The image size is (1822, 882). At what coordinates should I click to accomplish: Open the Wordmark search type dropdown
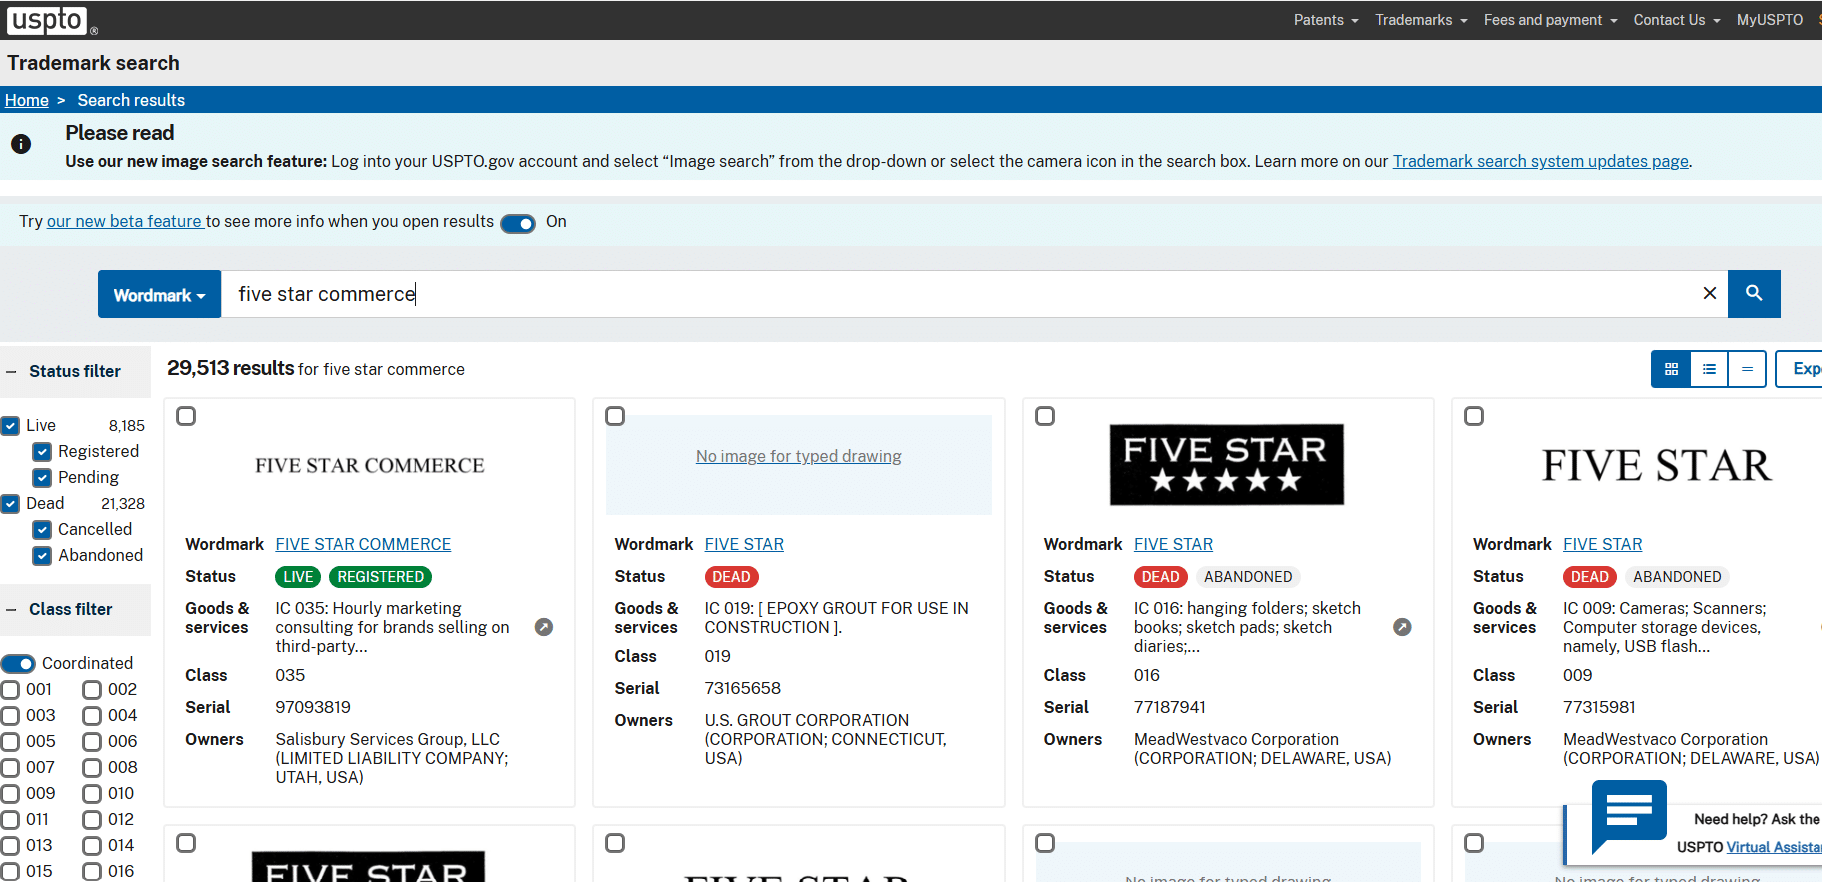159,294
